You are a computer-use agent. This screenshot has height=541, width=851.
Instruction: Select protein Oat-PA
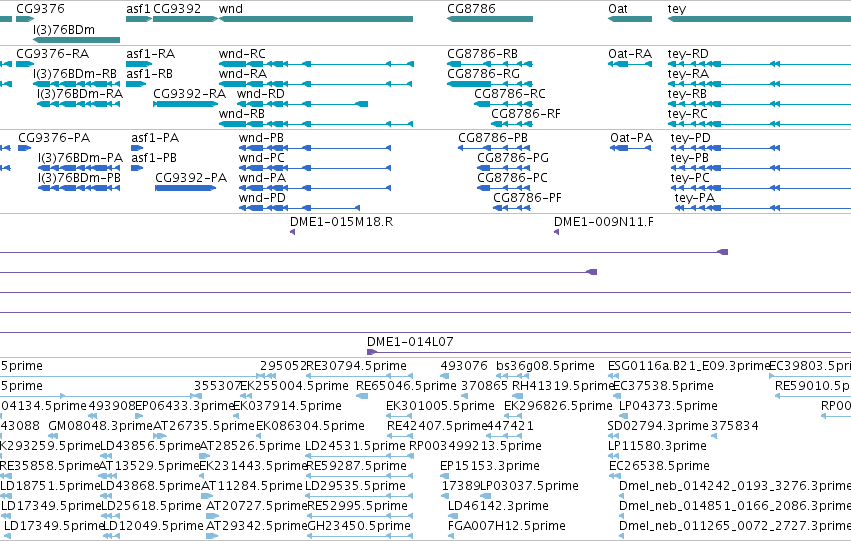(631, 138)
